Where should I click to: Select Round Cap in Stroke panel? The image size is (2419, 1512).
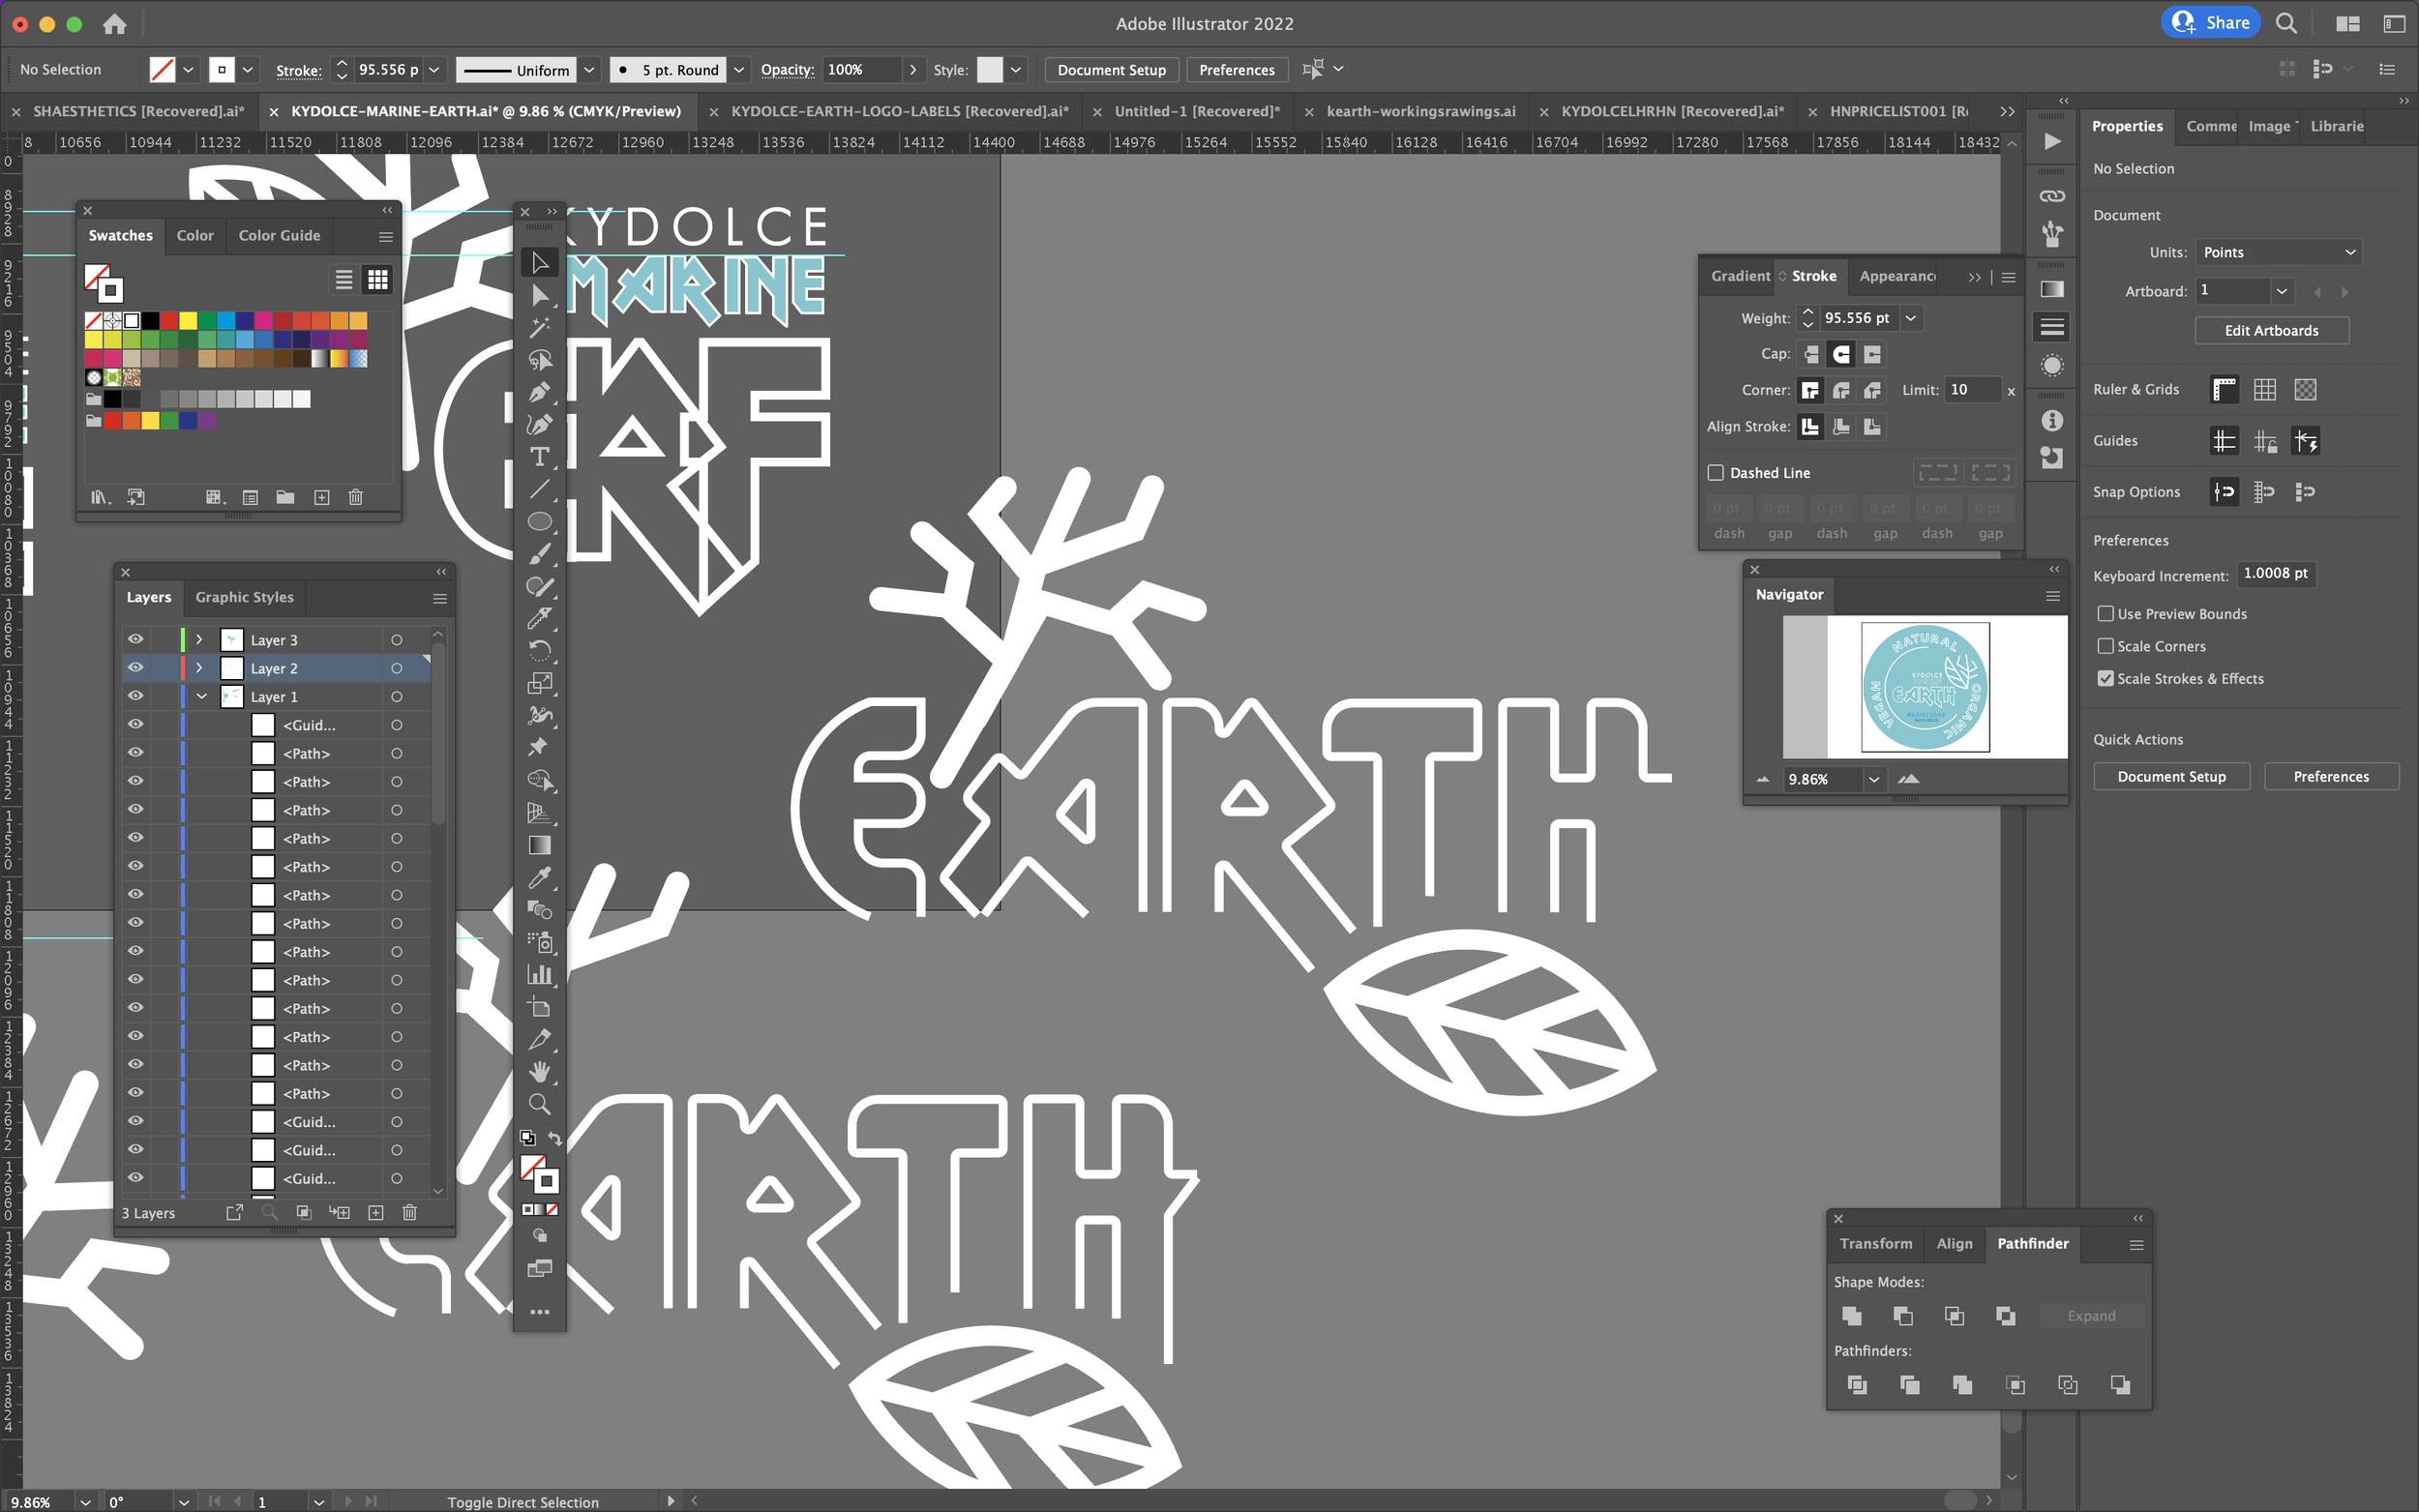pos(1841,354)
